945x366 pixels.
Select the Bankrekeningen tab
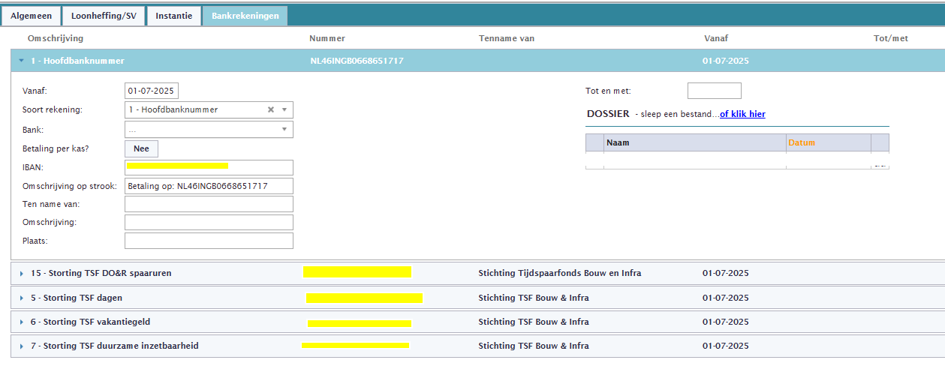click(x=245, y=16)
